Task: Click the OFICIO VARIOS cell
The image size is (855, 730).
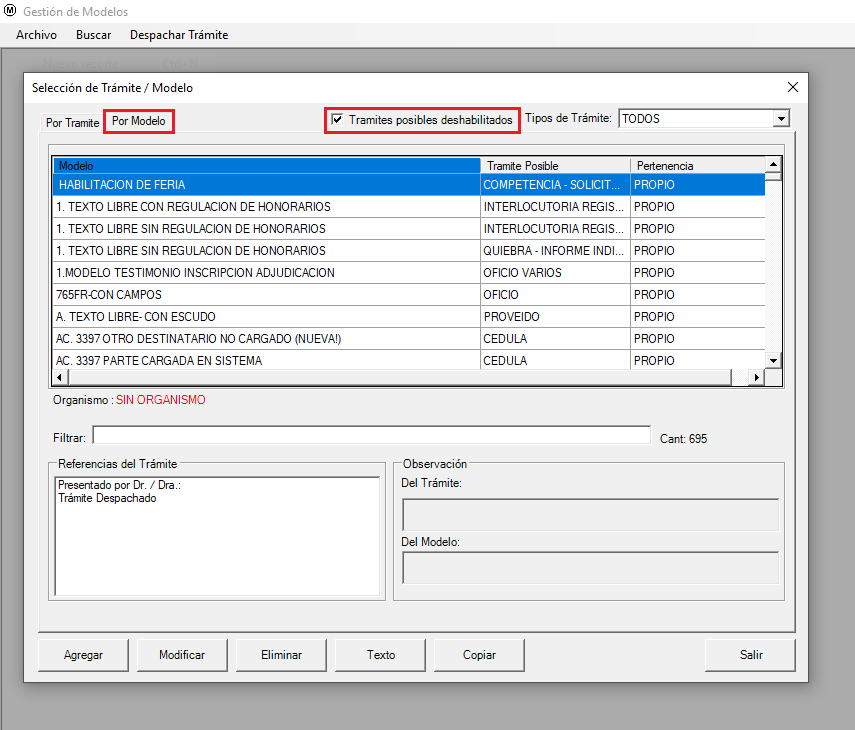Action: coord(555,273)
